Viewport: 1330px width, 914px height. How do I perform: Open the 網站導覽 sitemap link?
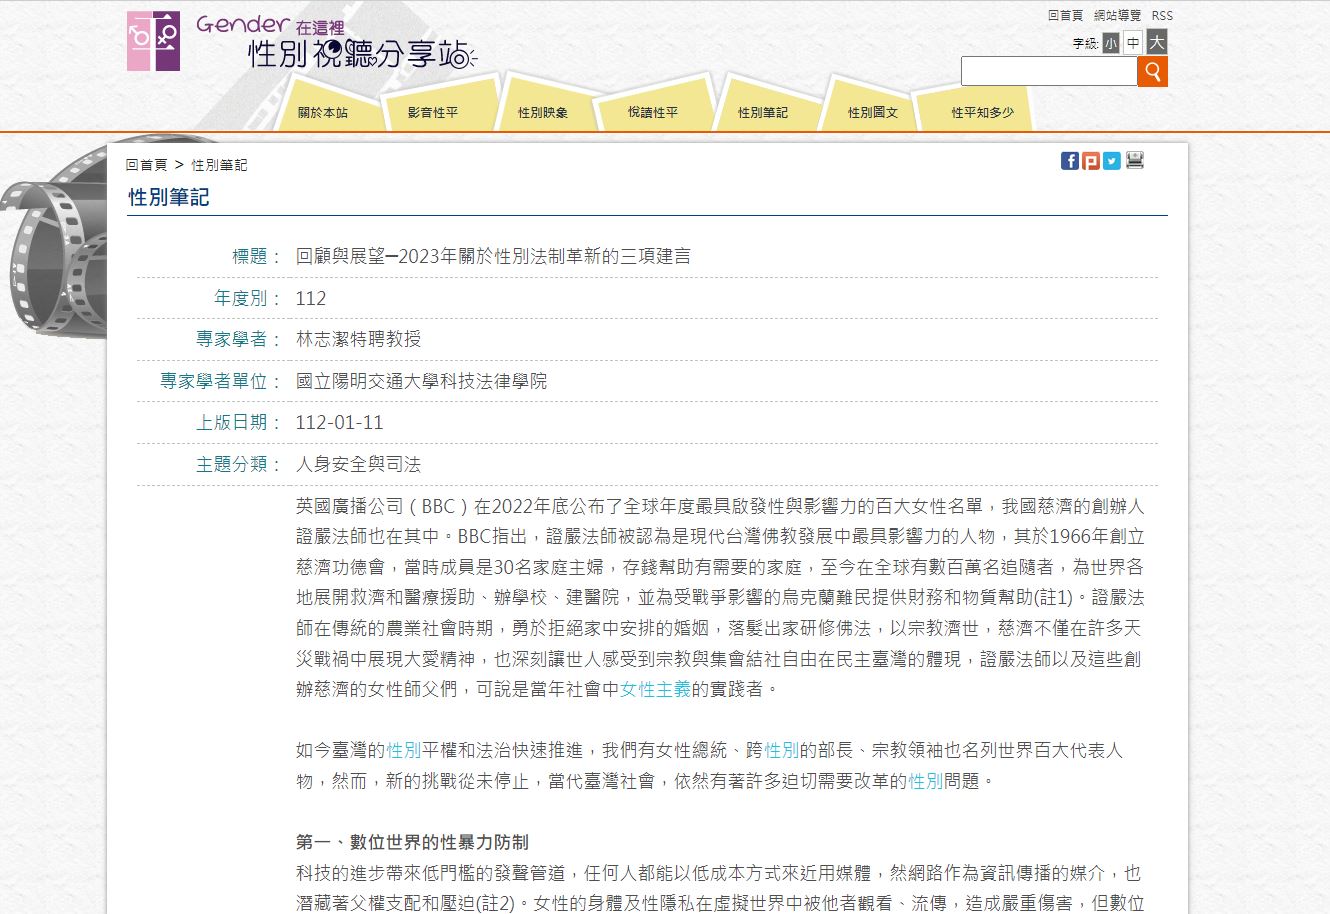pyautogui.click(x=1117, y=16)
